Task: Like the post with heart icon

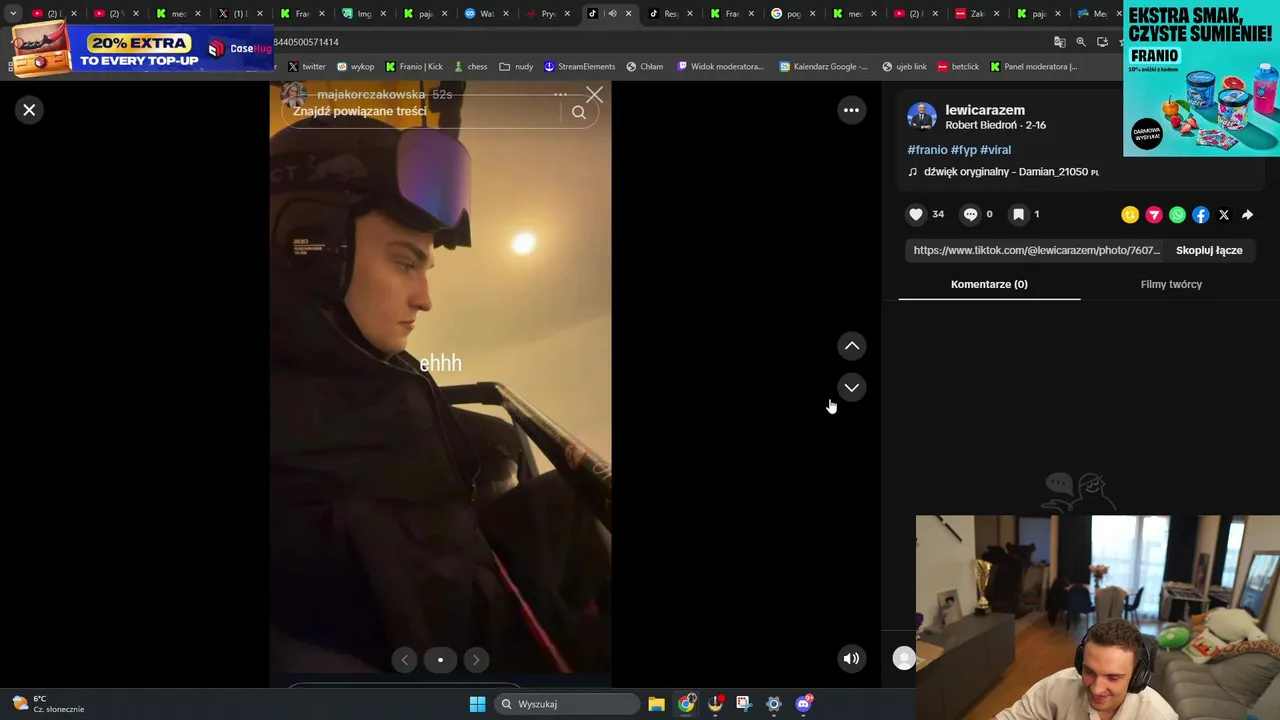Action: tap(915, 214)
